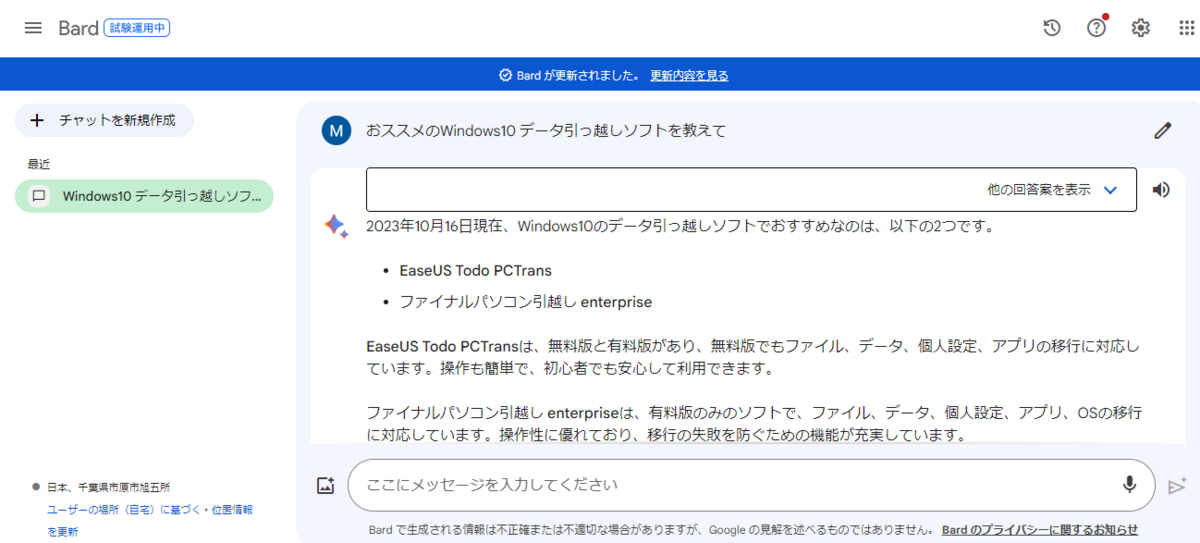Activate the microphone voice input

(1129, 485)
